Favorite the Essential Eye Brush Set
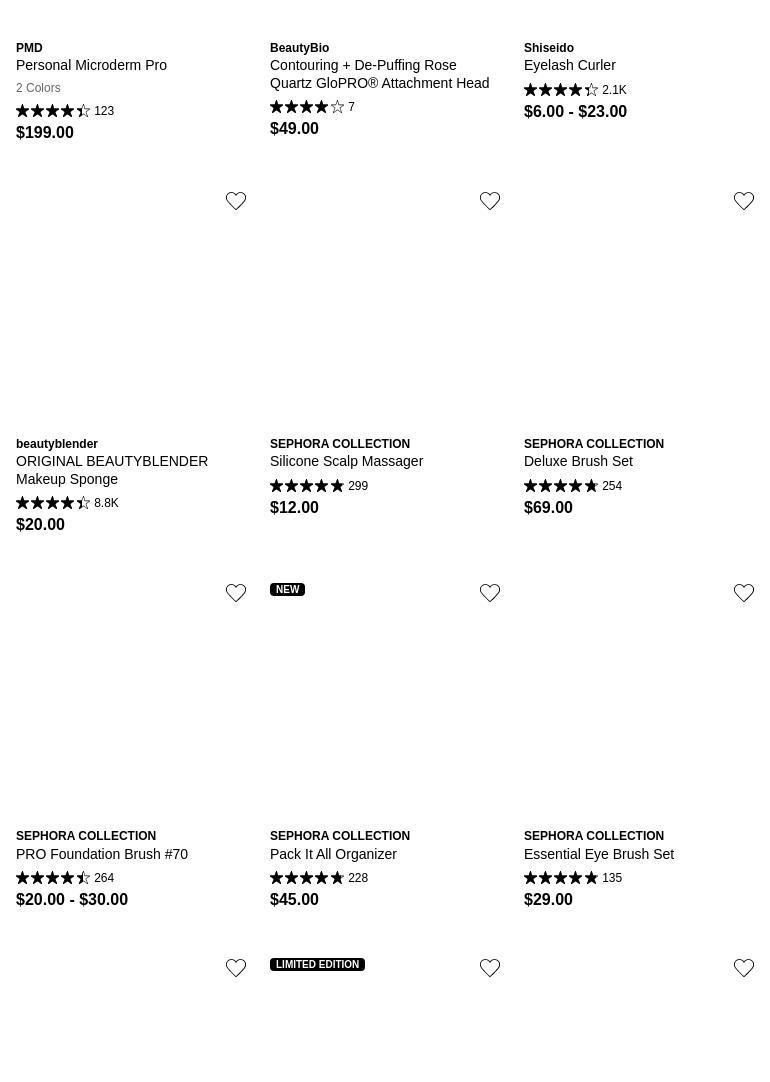770x1082 pixels. [744, 593]
